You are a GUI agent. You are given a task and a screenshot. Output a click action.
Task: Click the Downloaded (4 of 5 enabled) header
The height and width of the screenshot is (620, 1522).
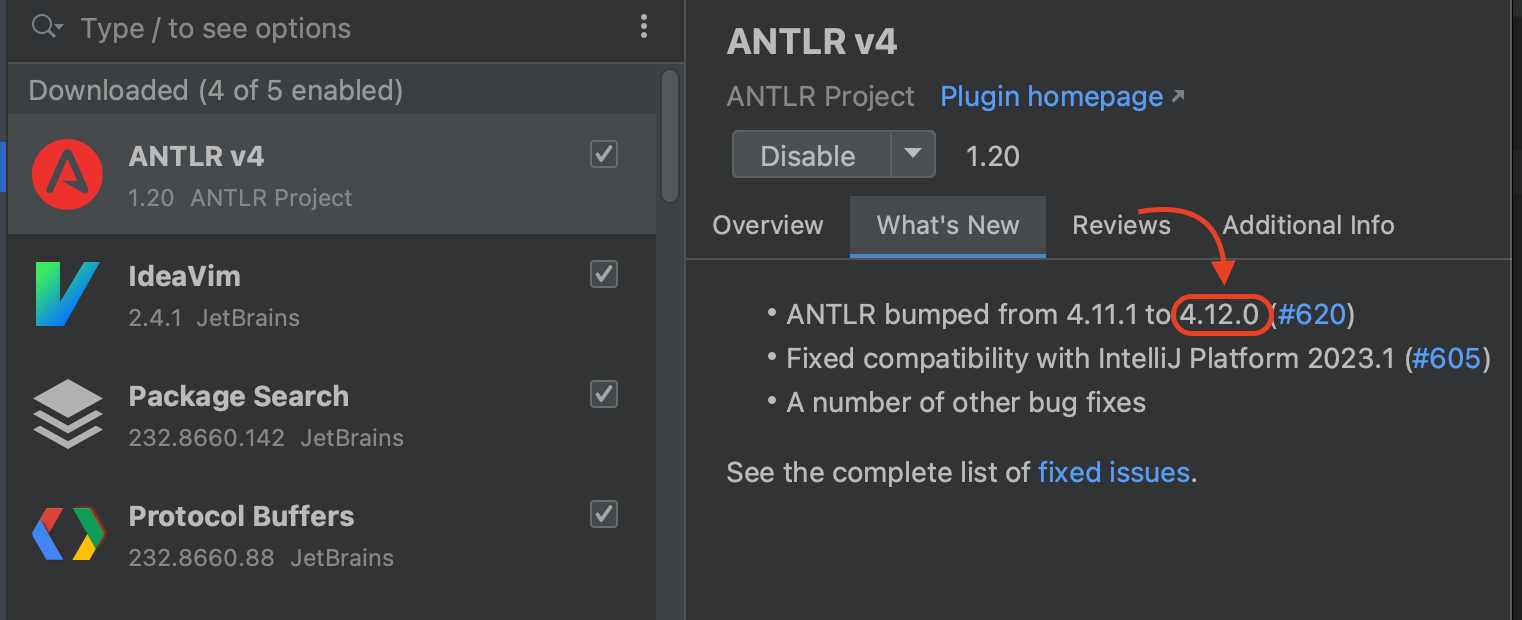pyautogui.click(x=216, y=91)
